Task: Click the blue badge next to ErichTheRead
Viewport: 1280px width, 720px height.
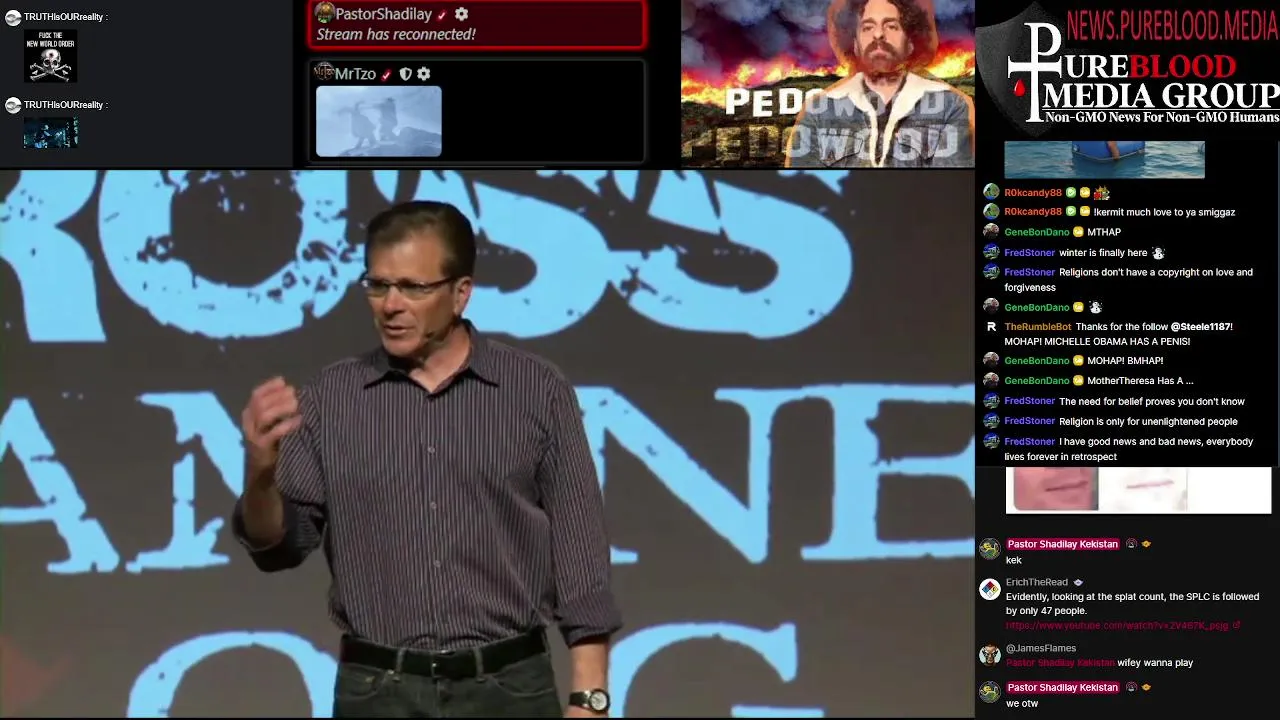Action: pyautogui.click(x=1078, y=582)
